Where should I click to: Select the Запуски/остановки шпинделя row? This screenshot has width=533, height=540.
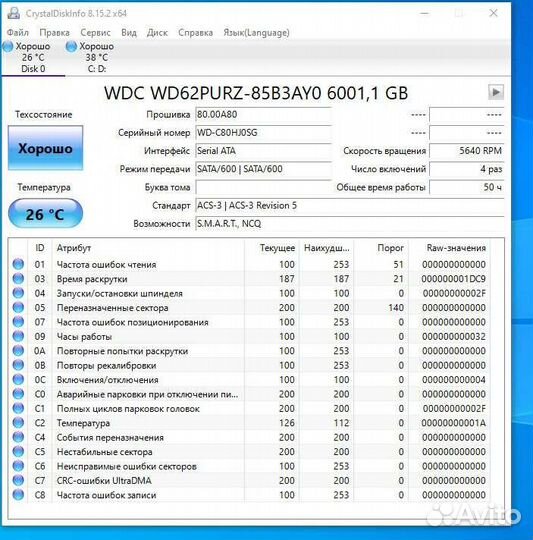pyautogui.click(x=250, y=293)
